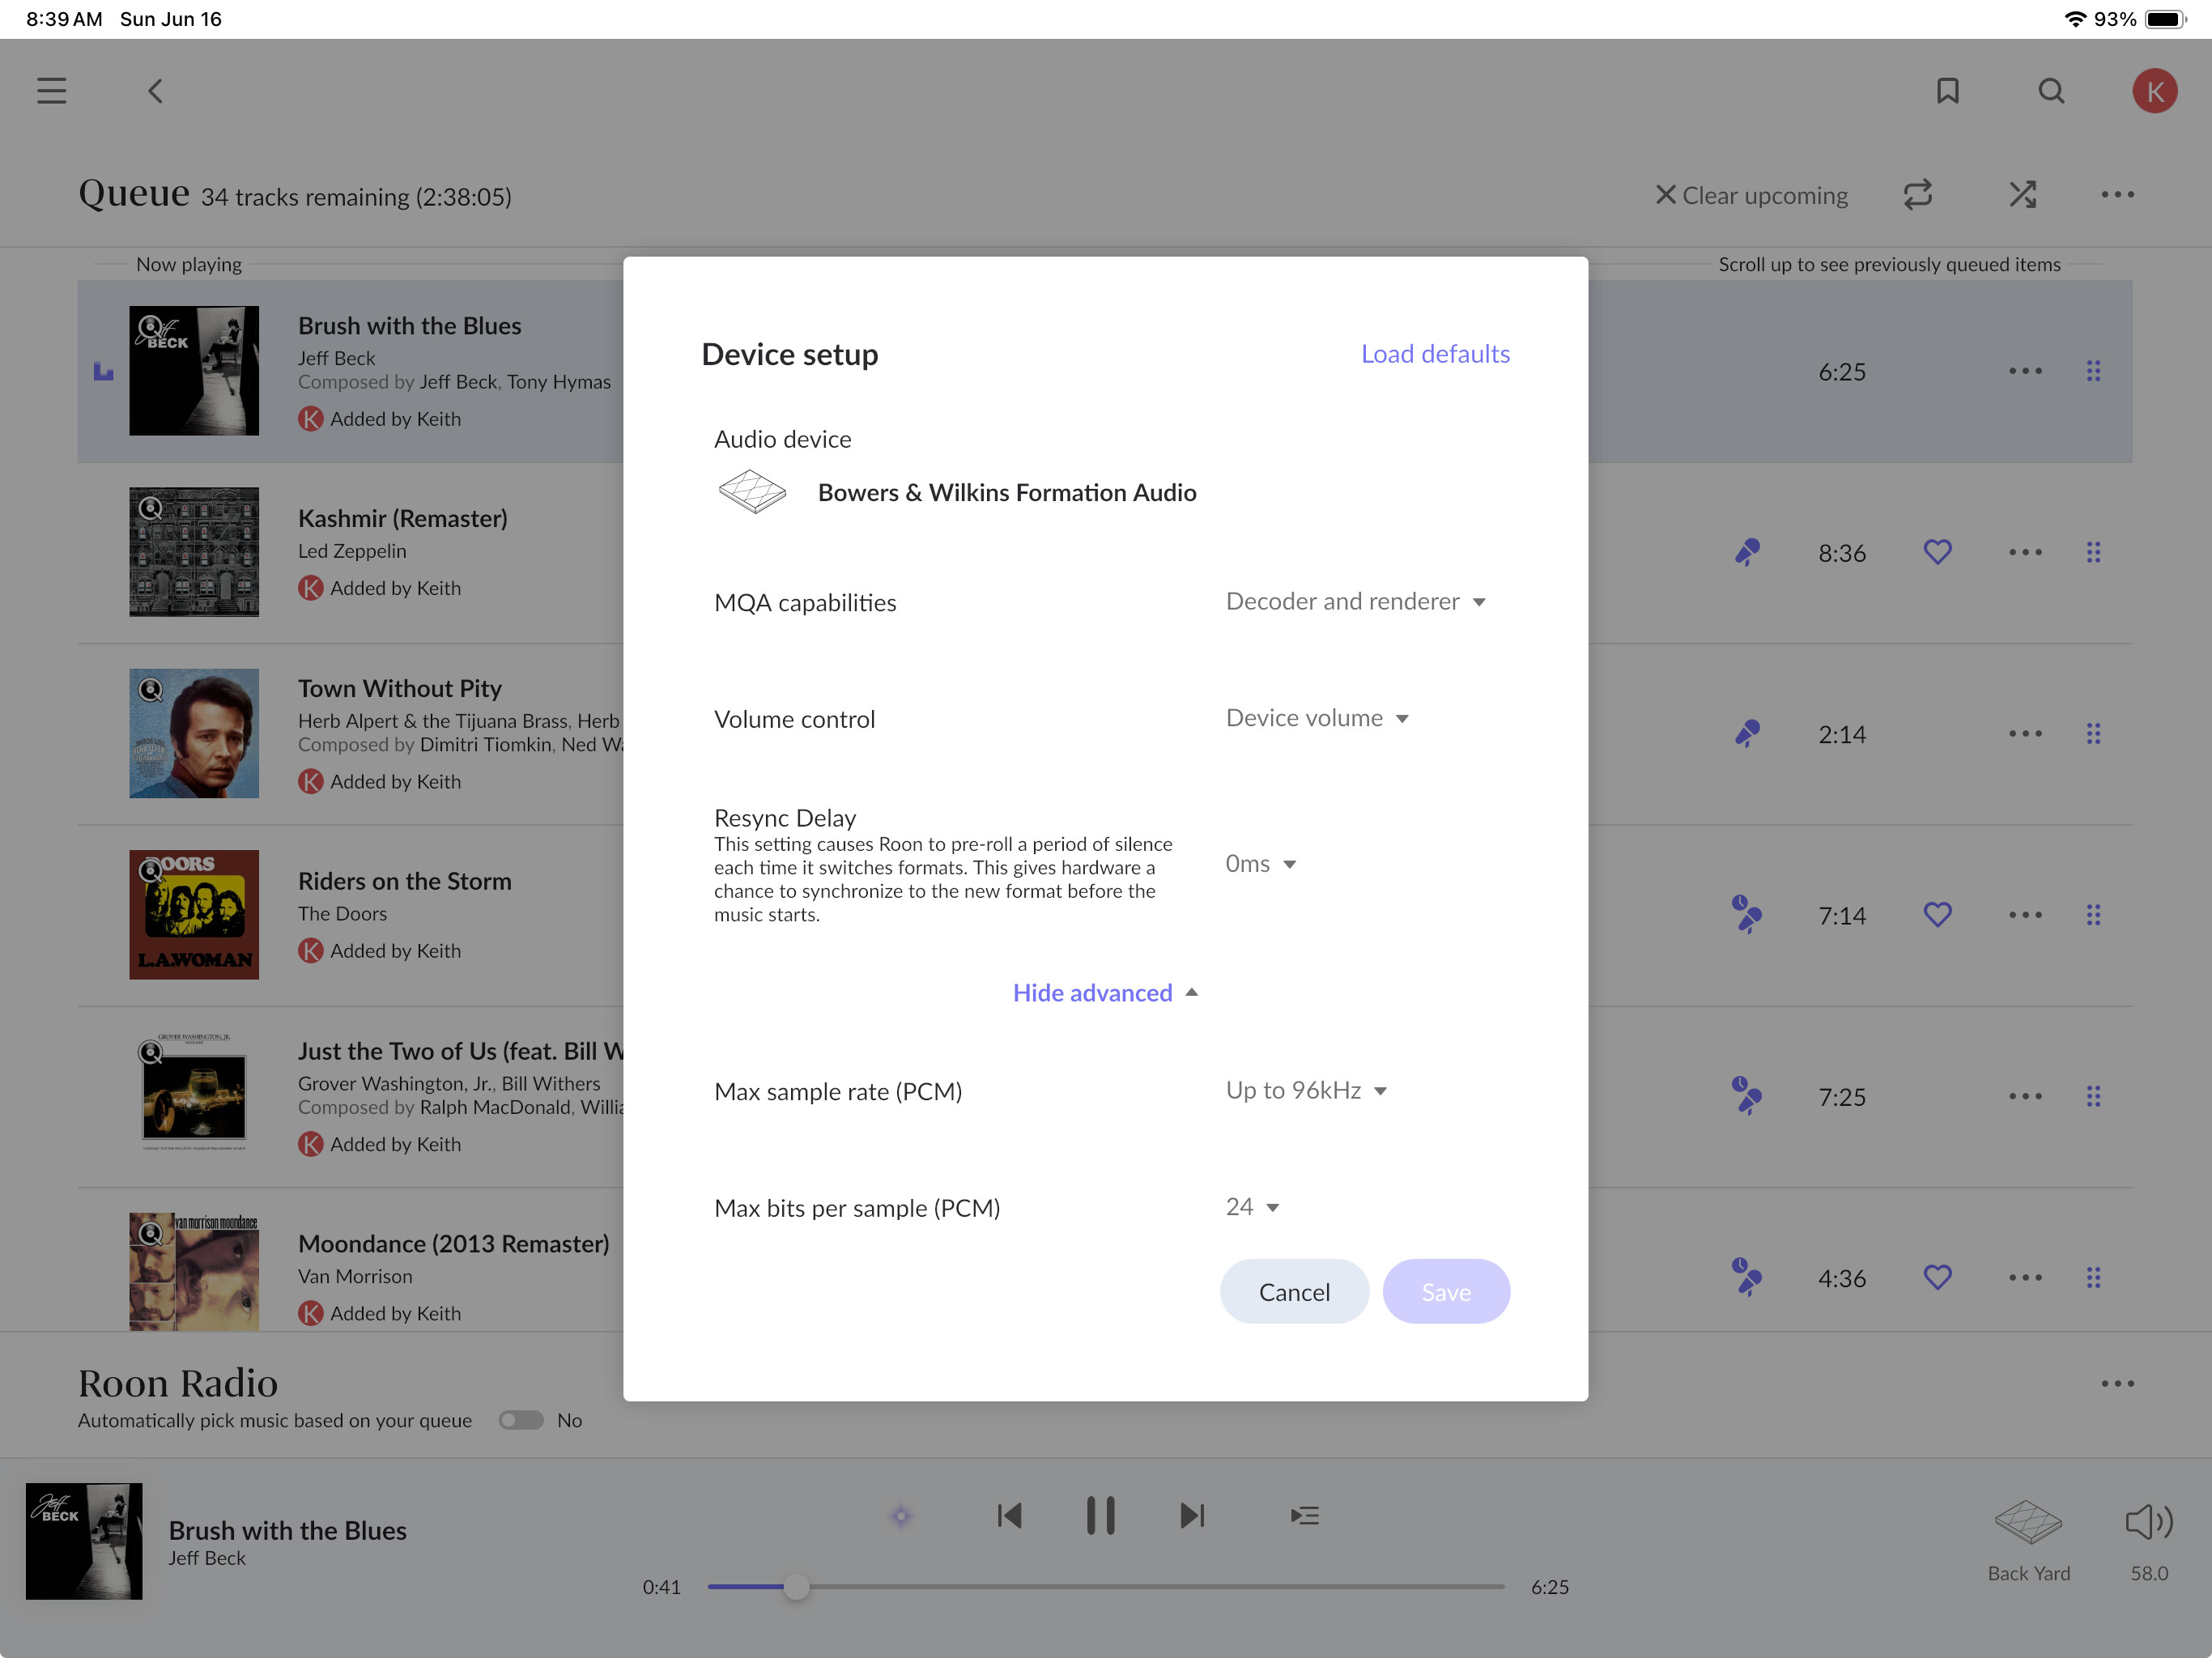
Task: Click the drag handle on Riders on the Storm
Action: coord(2093,914)
